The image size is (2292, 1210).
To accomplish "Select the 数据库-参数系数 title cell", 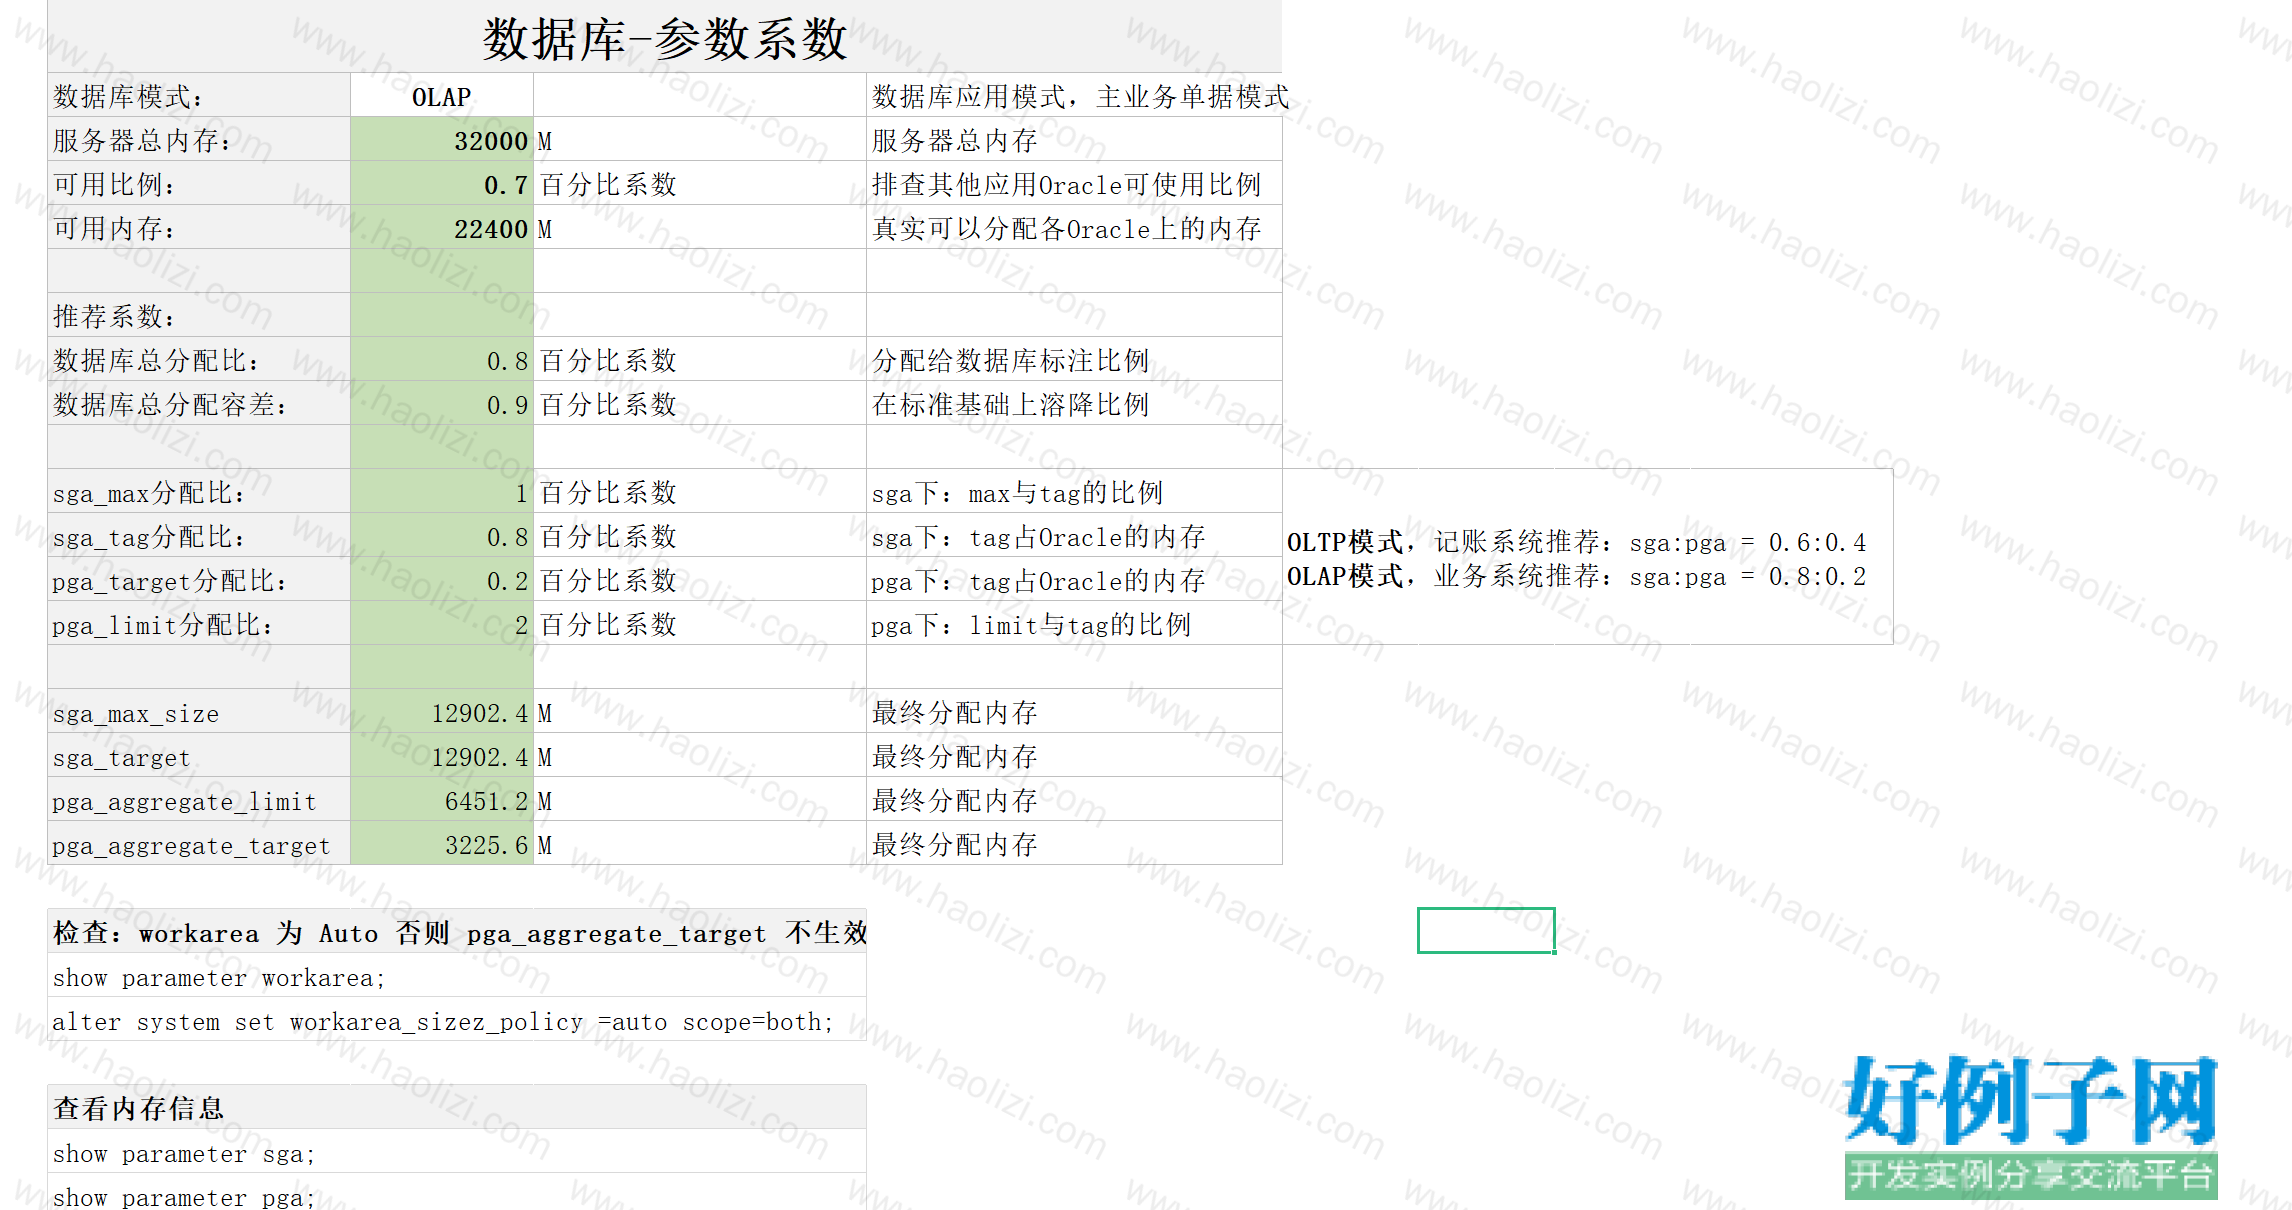I will [x=665, y=37].
